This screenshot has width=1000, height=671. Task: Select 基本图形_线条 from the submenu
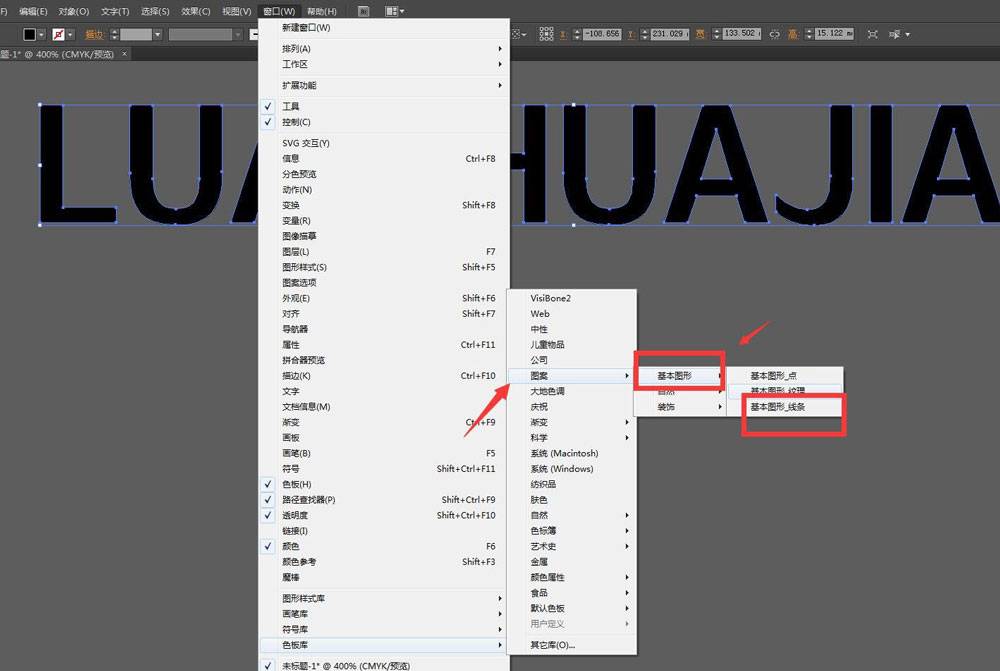[778, 407]
